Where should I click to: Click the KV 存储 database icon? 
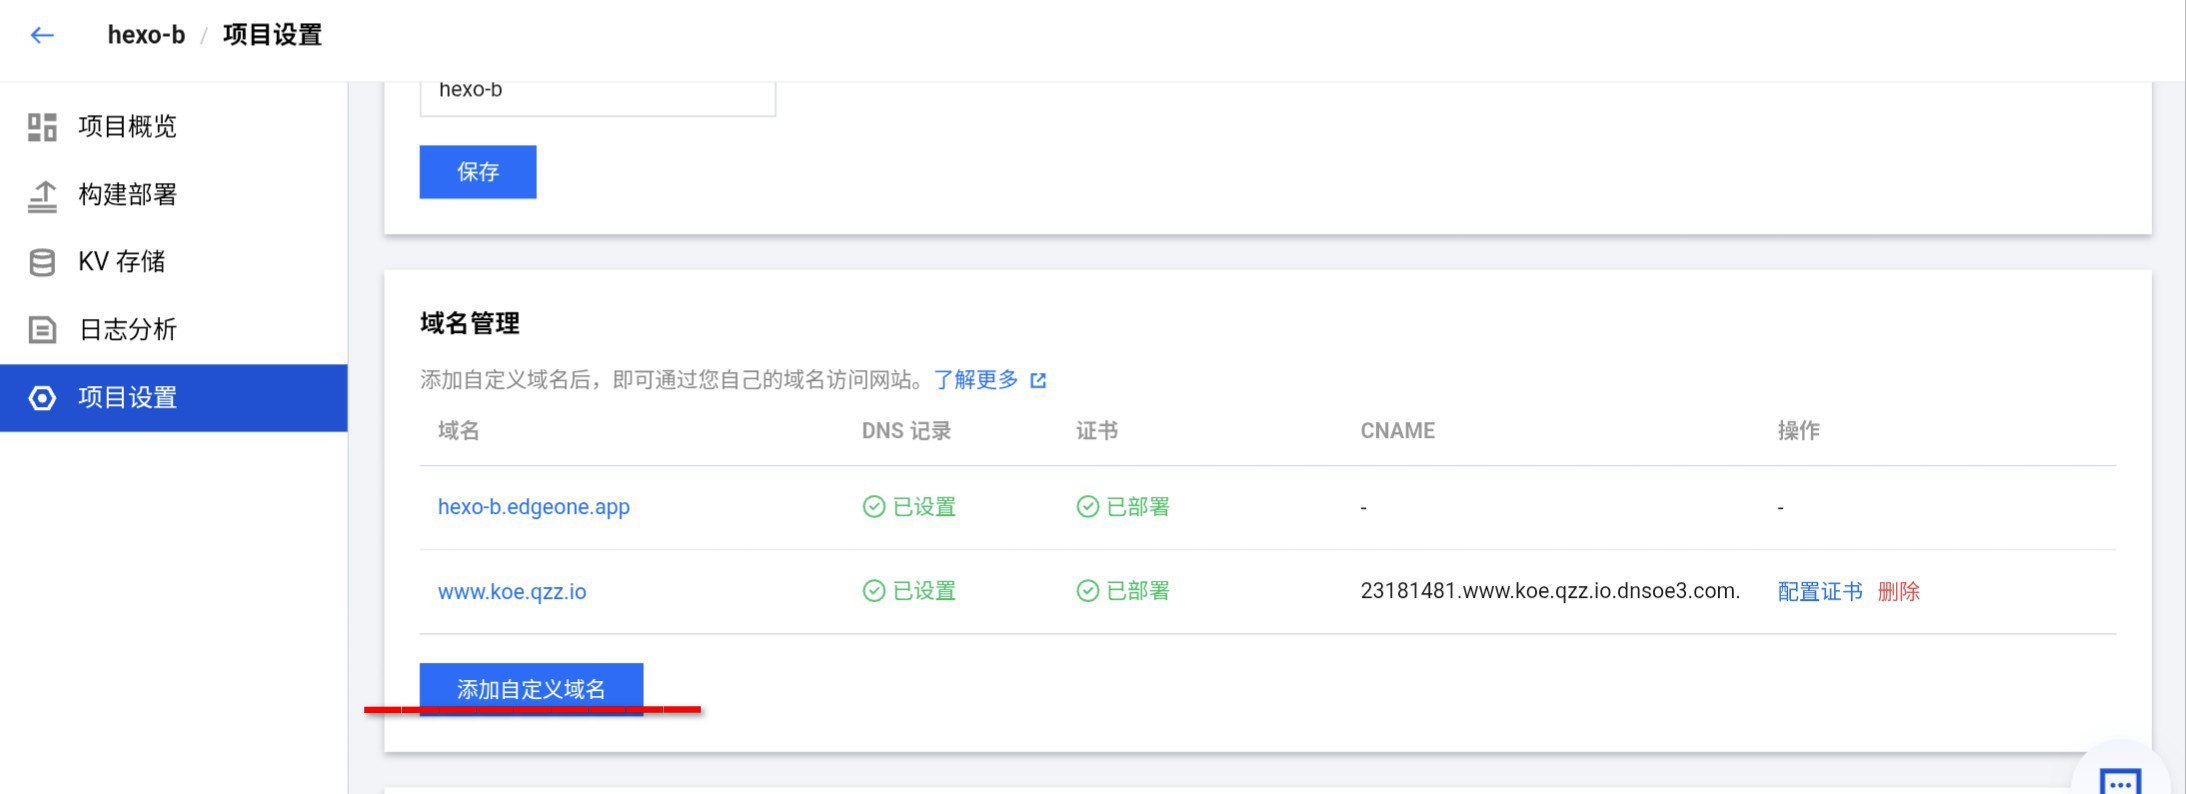pyautogui.click(x=42, y=262)
